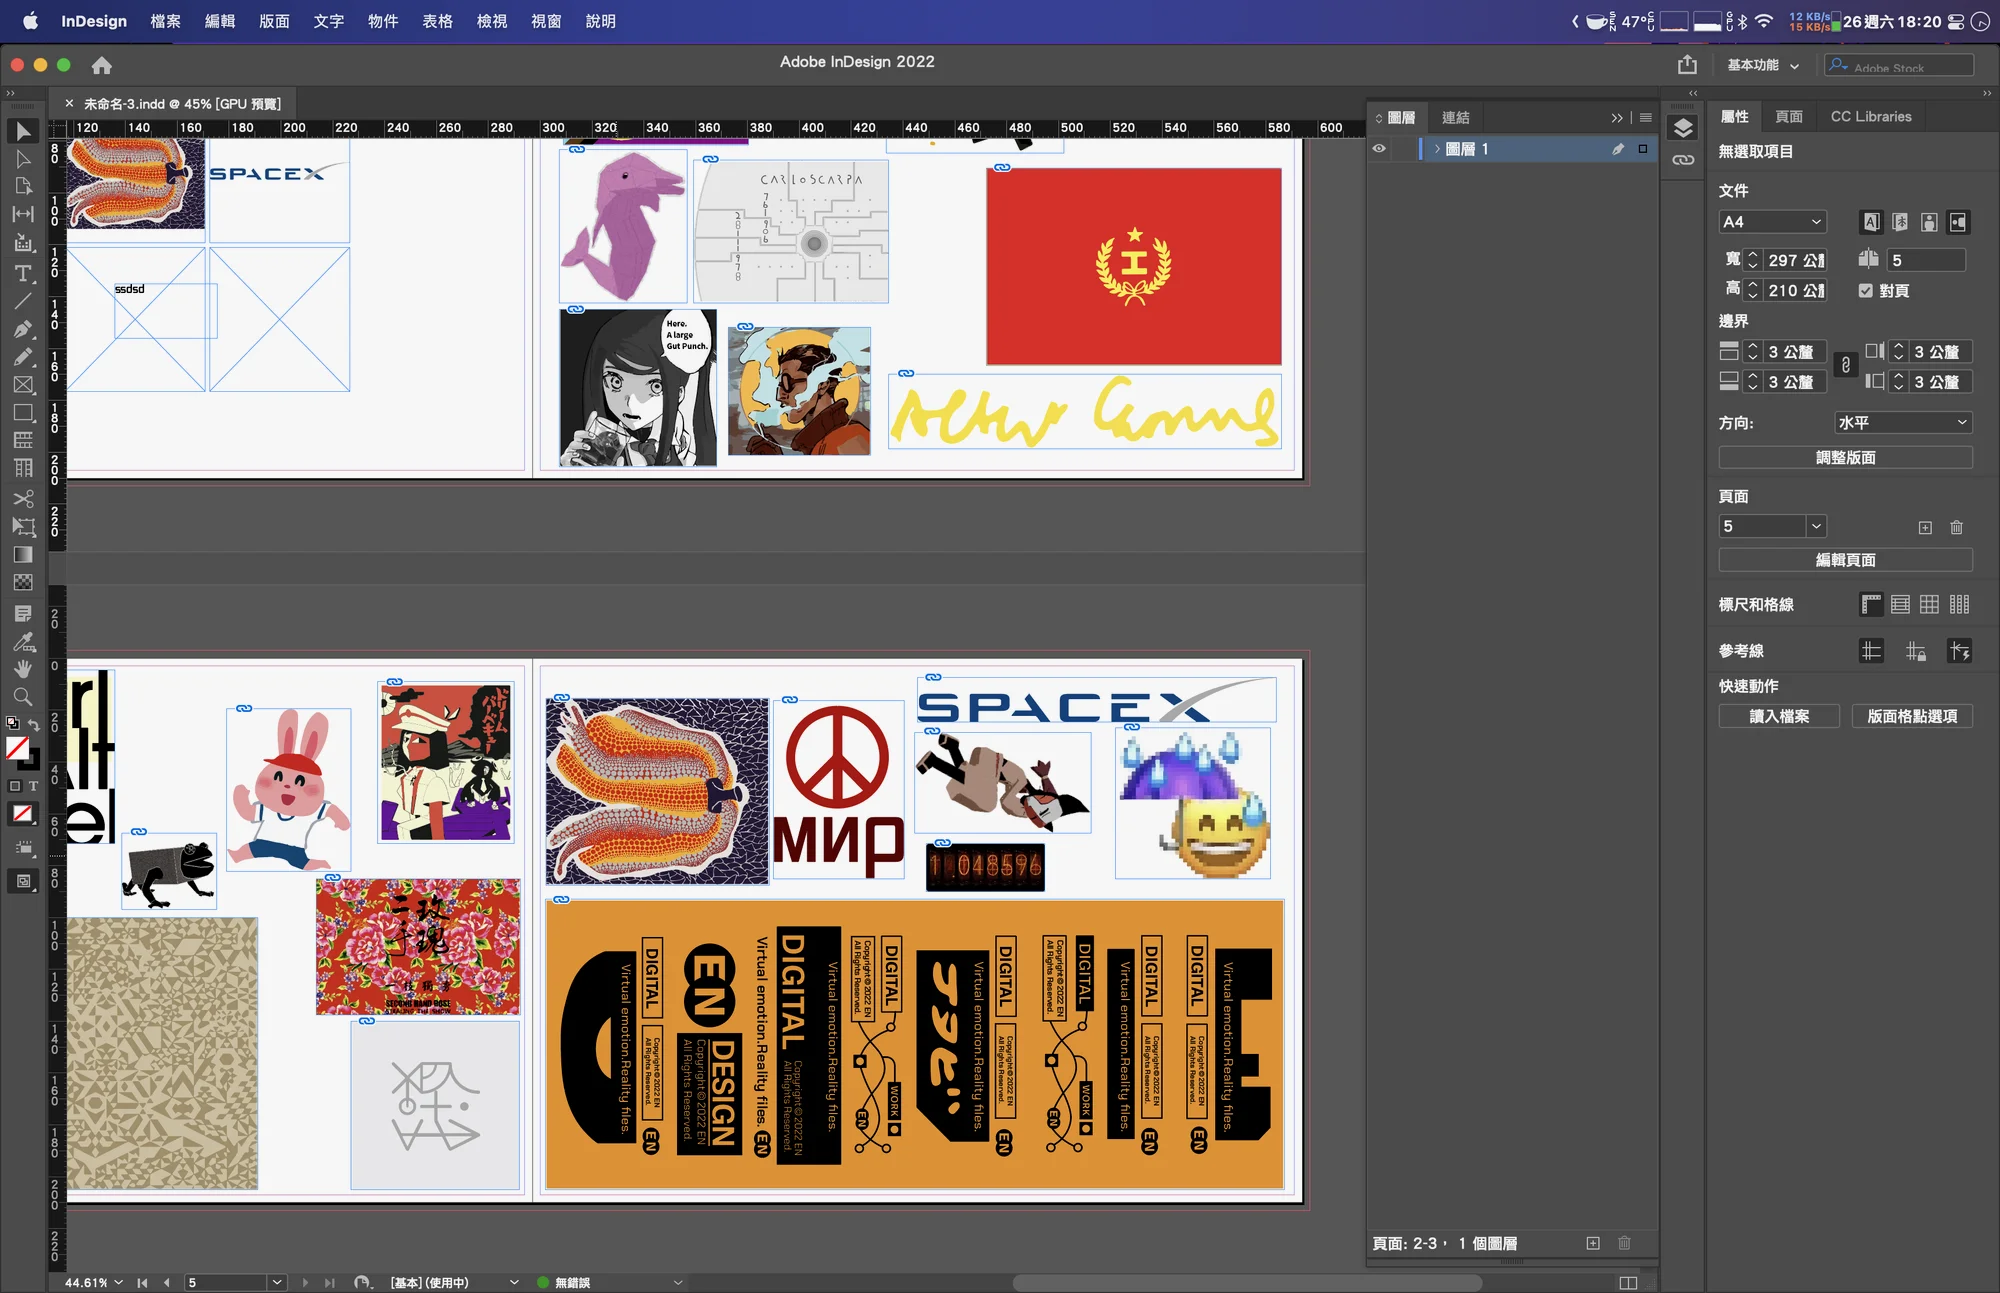Expand the 圖層 1 layer row

click(1437, 149)
